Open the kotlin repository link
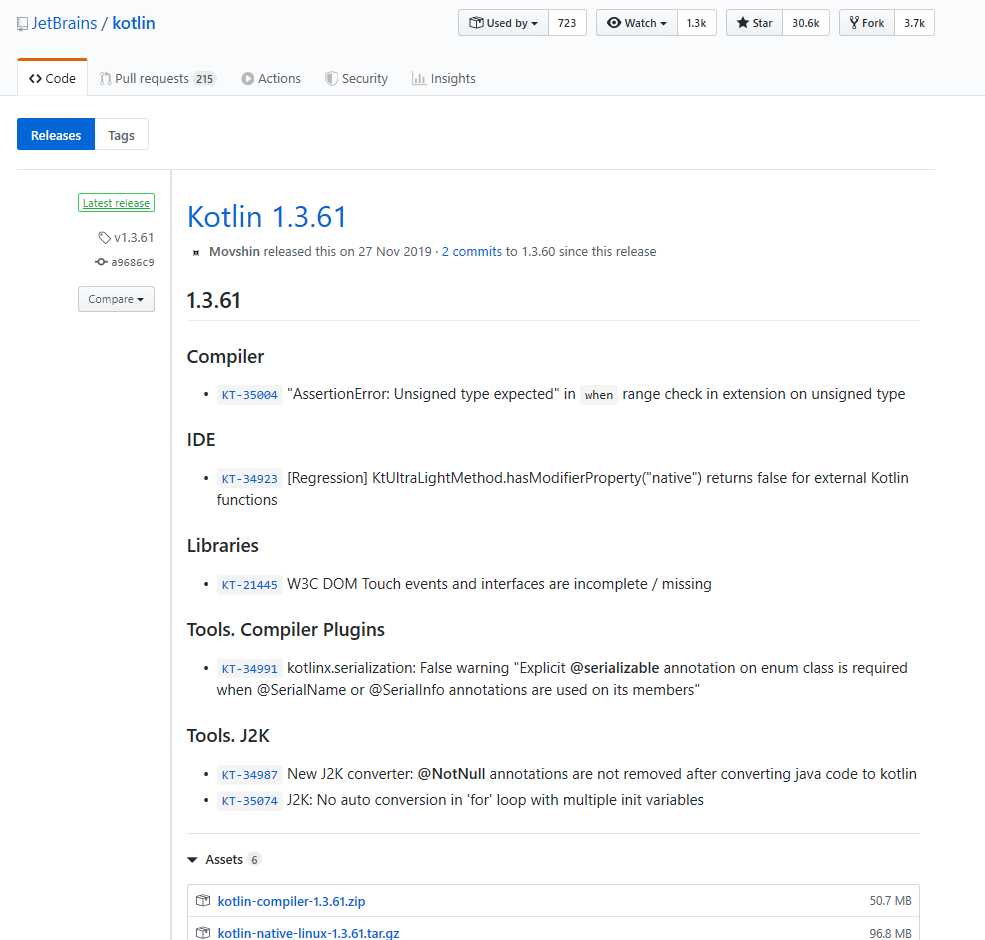 (134, 23)
